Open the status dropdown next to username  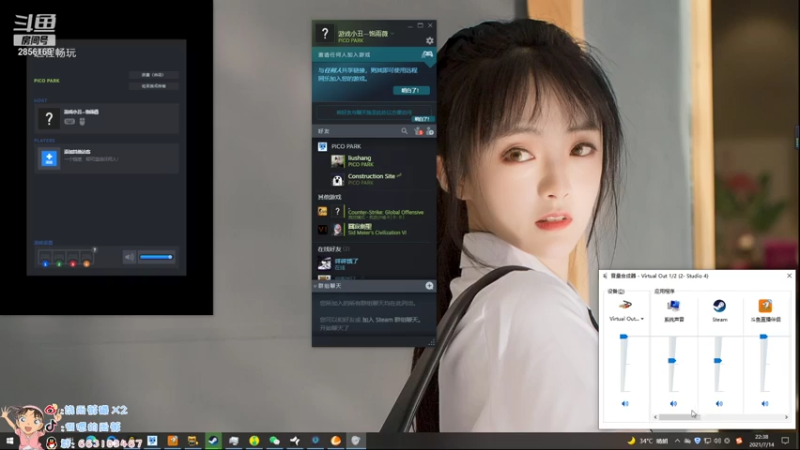pyautogui.click(x=392, y=34)
